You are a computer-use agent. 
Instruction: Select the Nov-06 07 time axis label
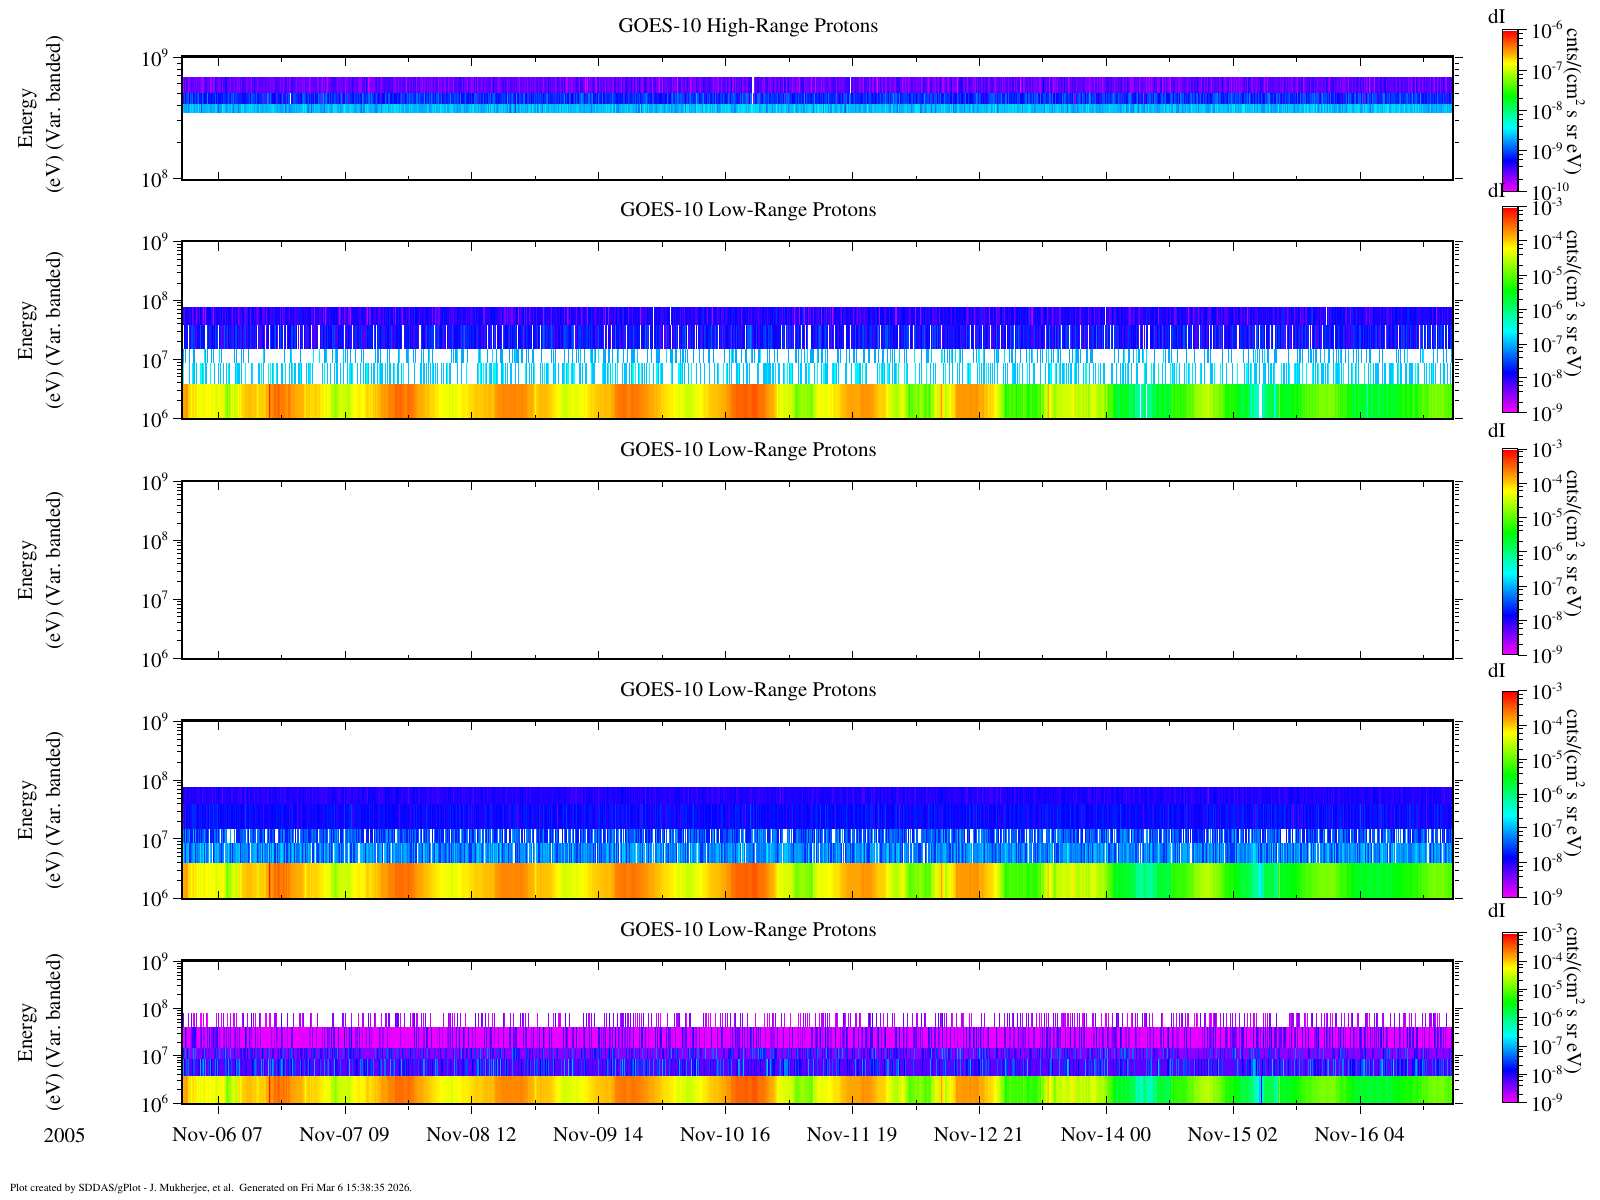pos(217,1134)
